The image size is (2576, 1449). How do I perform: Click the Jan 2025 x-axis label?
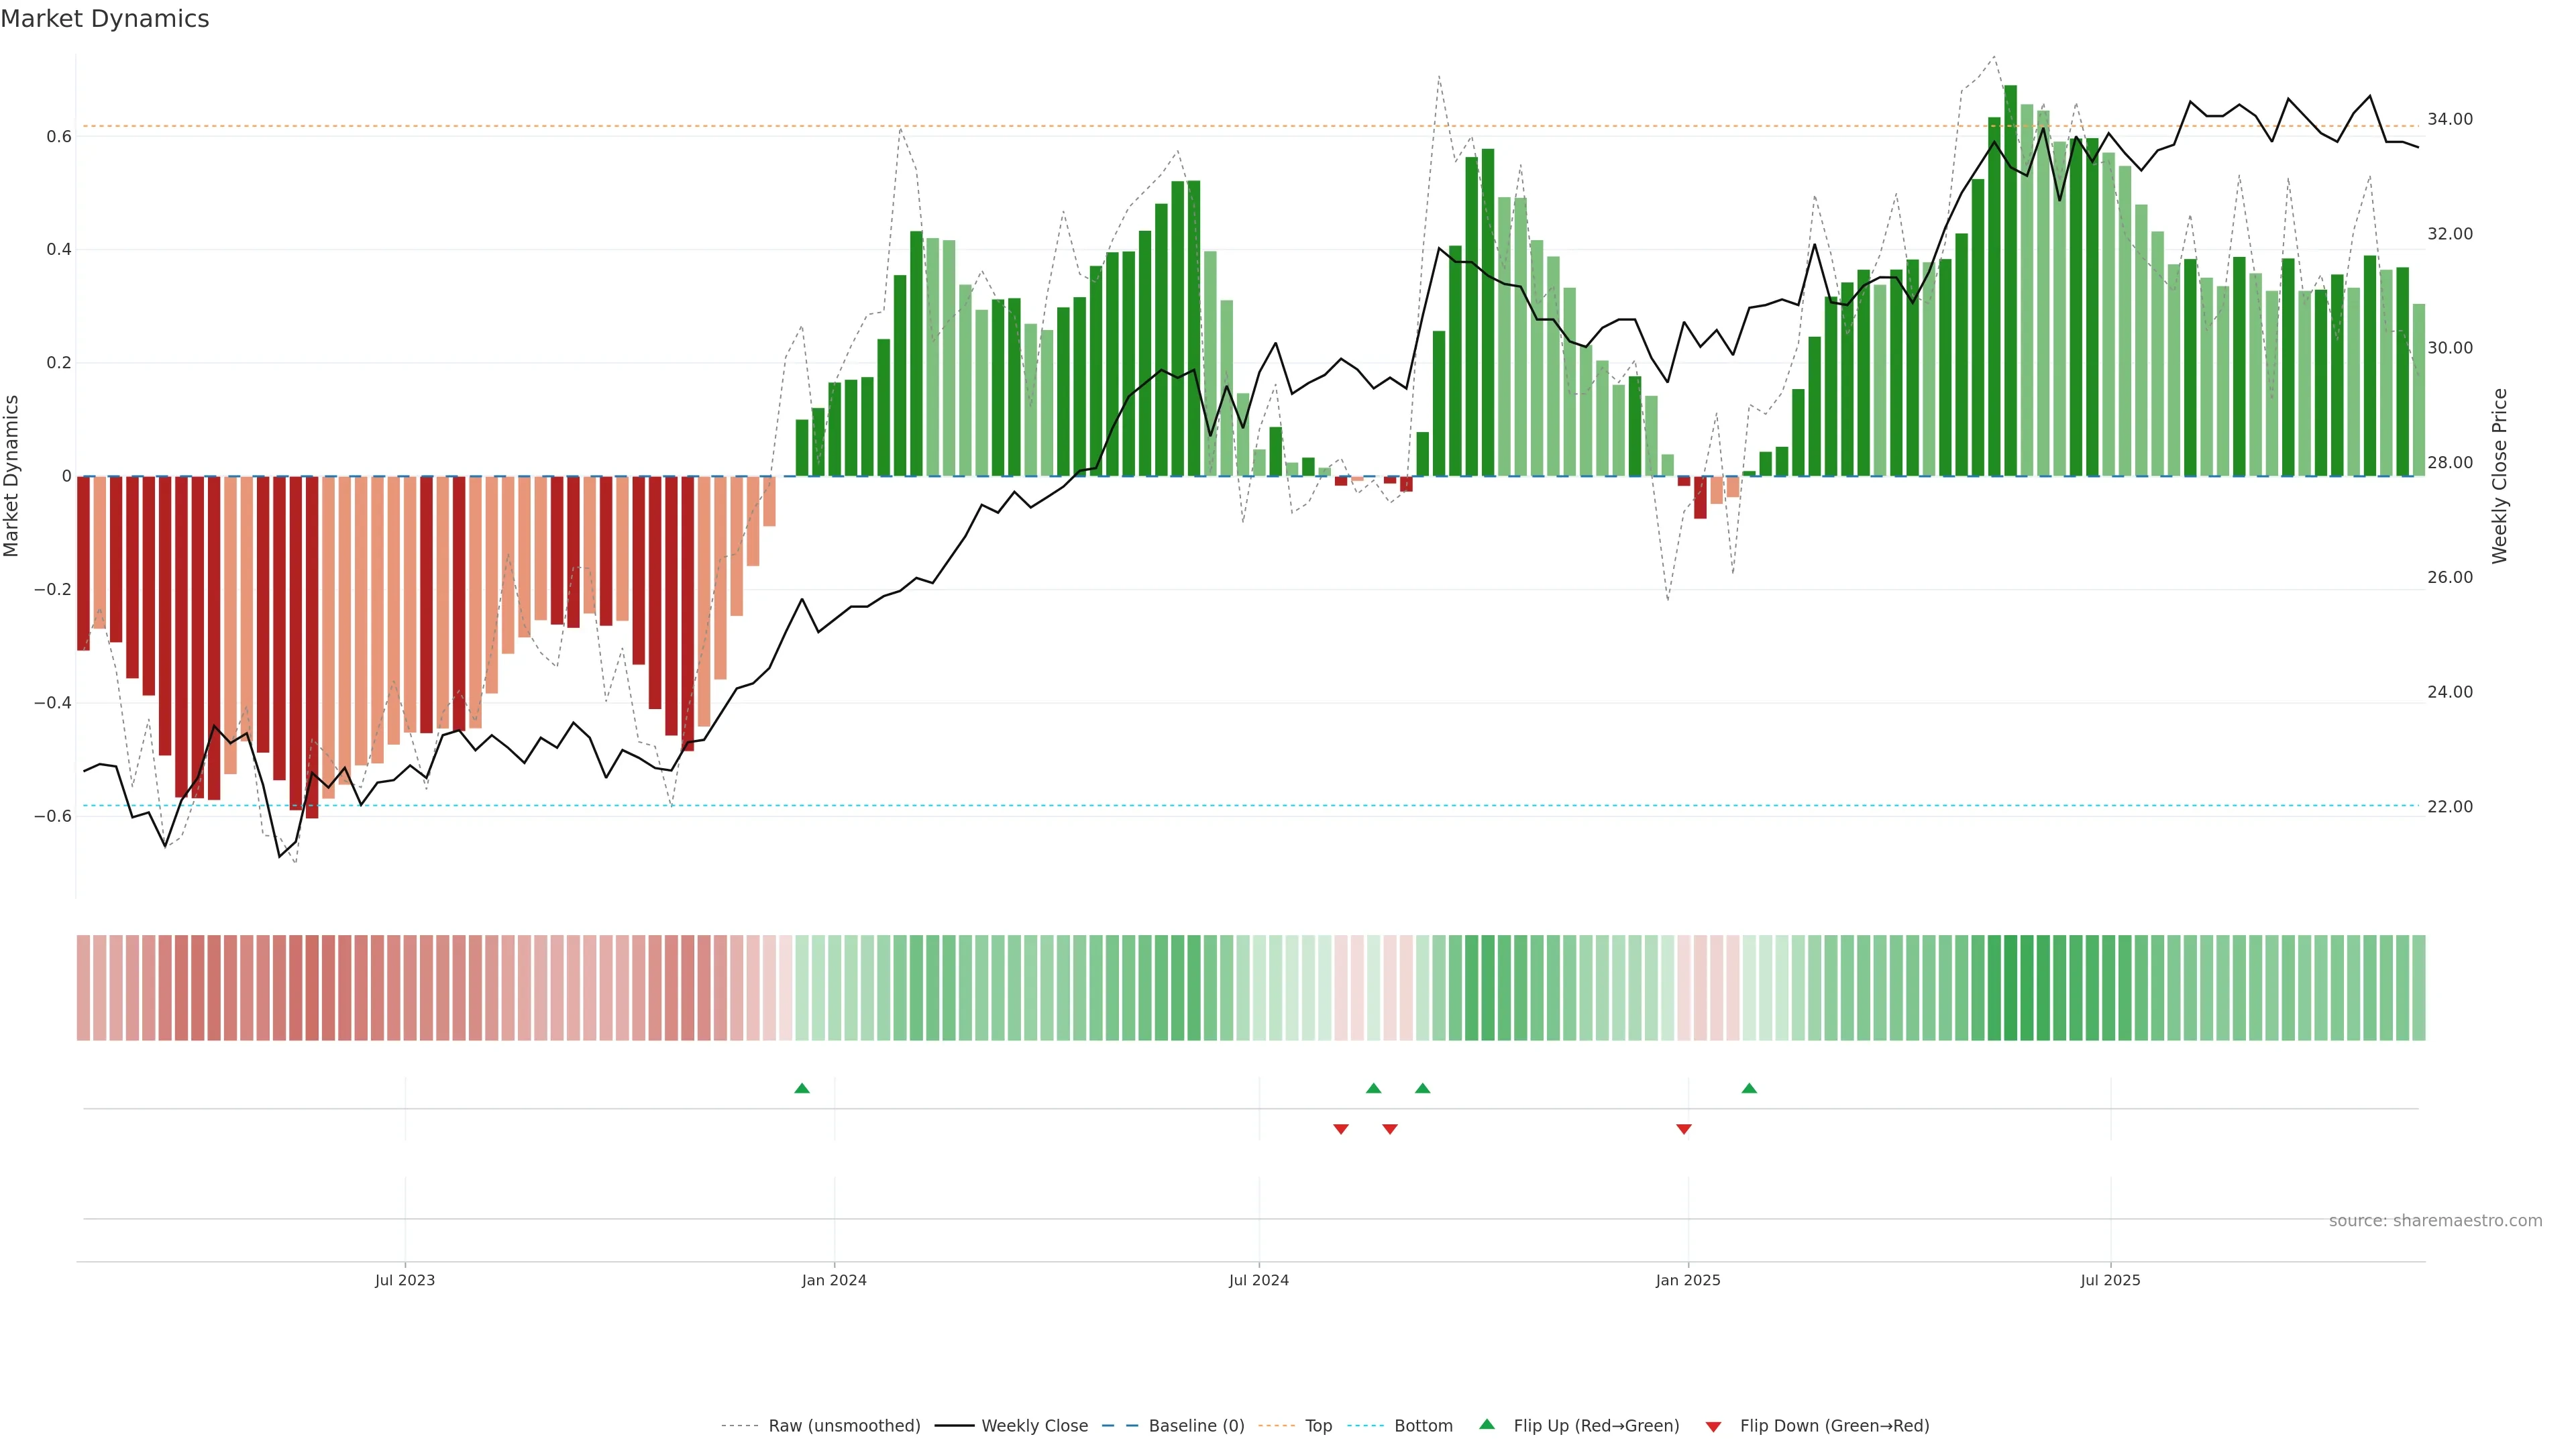coord(1688,1280)
